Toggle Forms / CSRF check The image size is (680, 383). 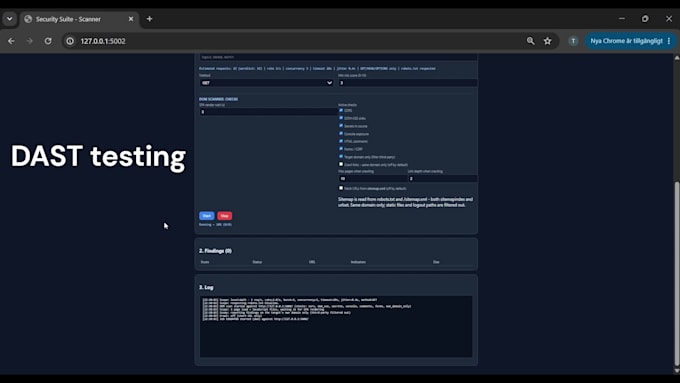click(x=341, y=149)
